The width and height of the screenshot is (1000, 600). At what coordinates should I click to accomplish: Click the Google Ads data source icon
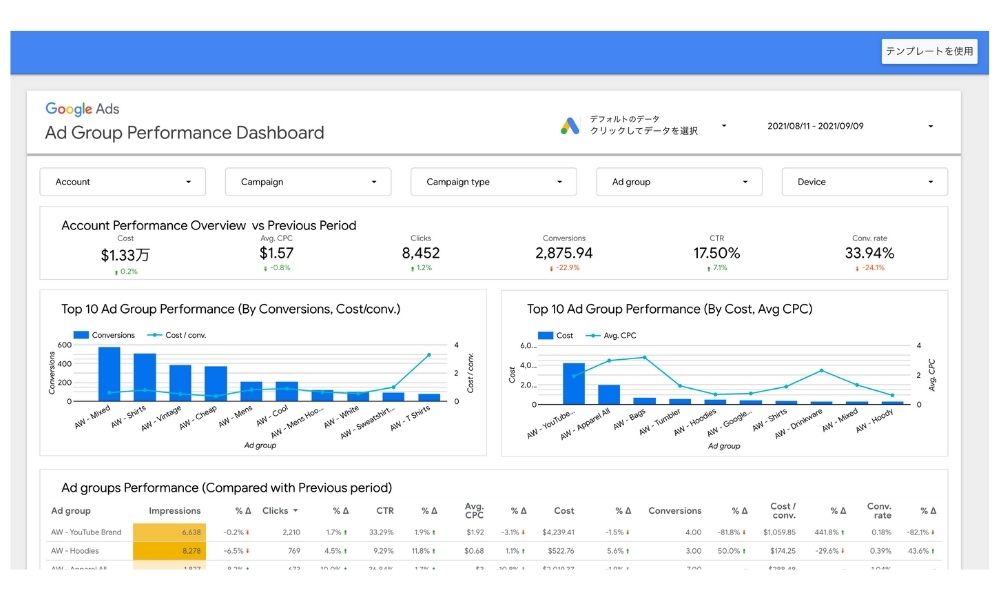coord(570,126)
